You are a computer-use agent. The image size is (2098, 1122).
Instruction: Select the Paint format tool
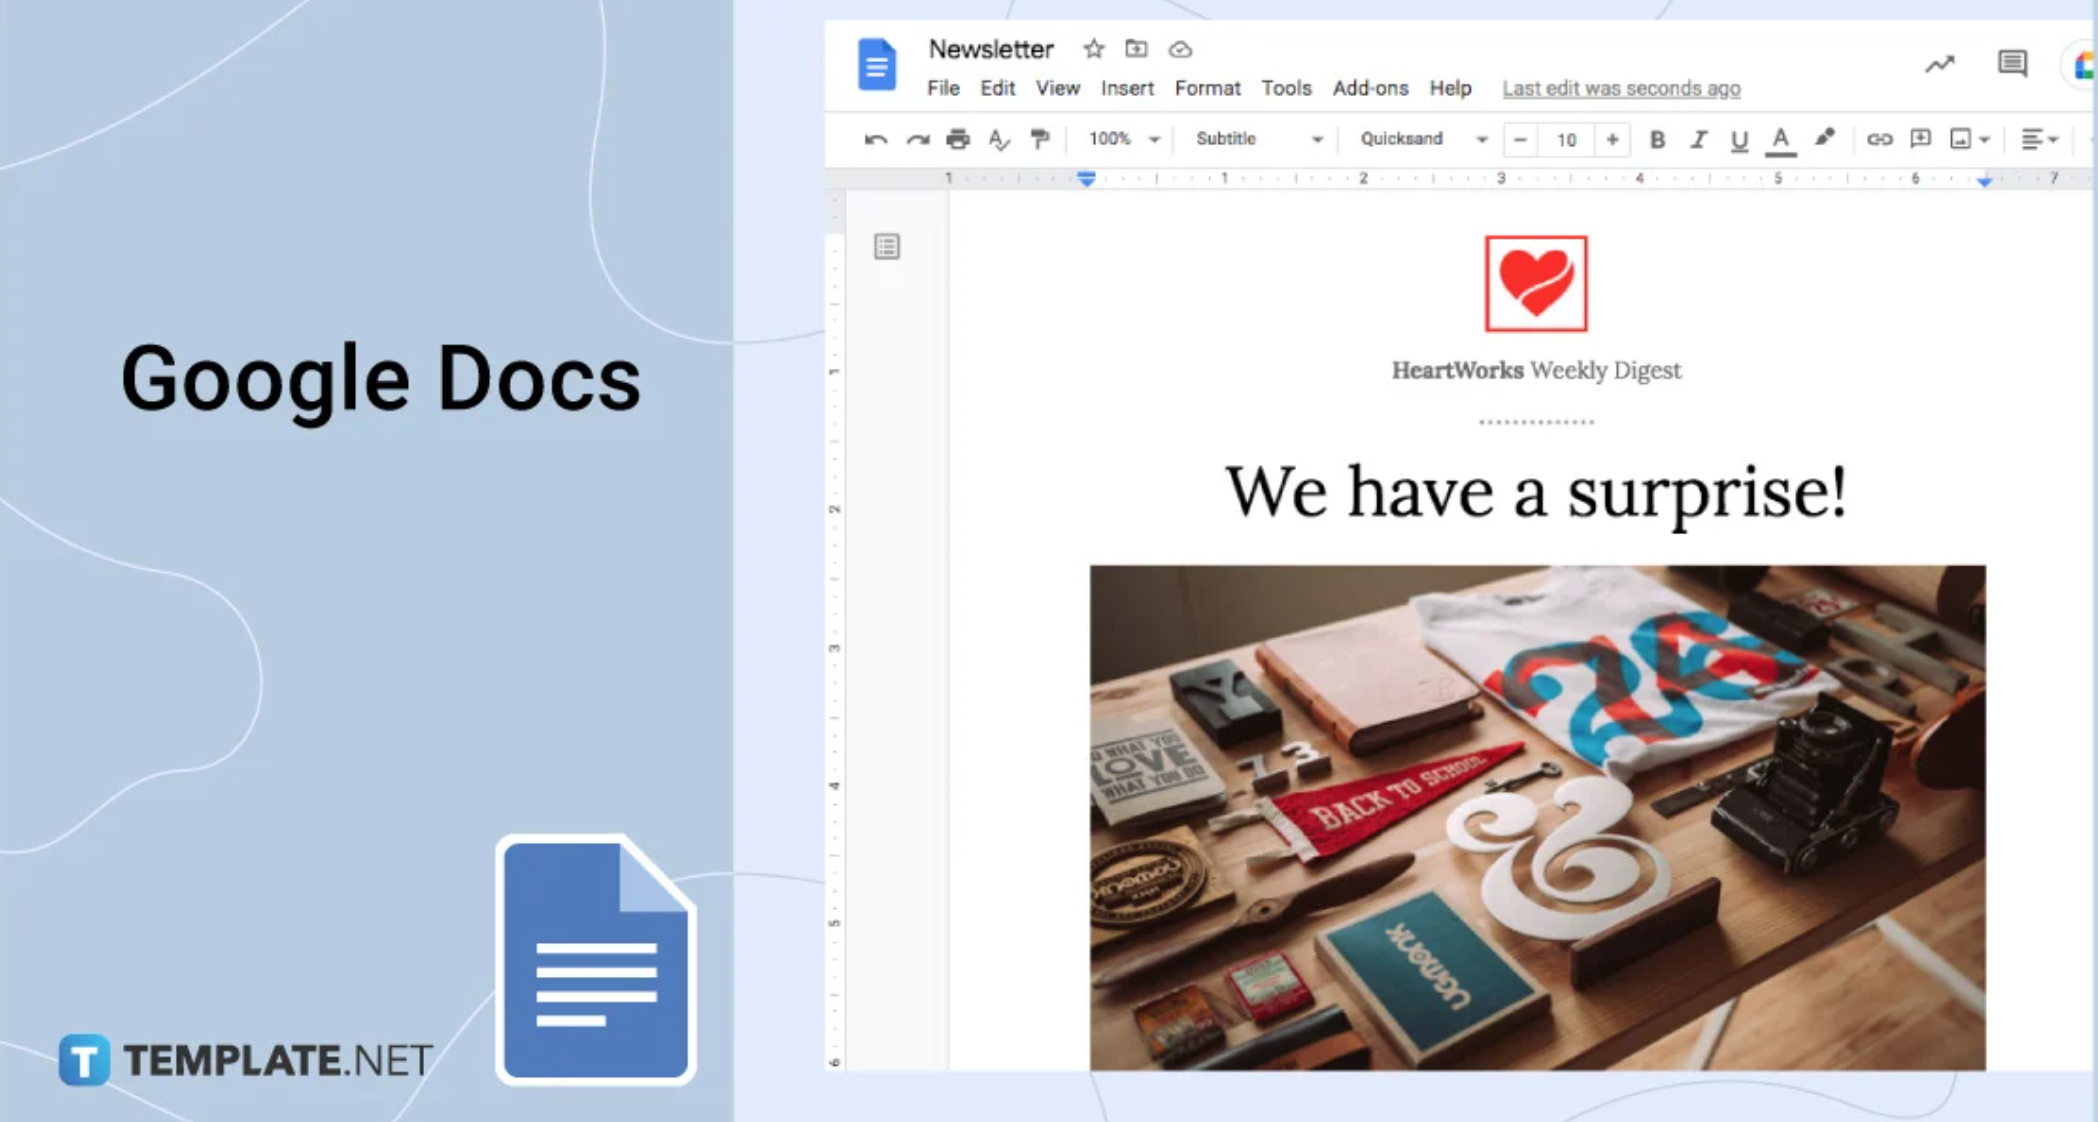click(1040, 139)
